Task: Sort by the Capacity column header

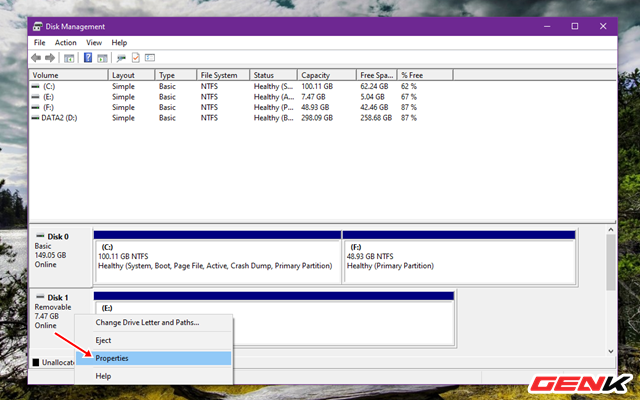Action: pyautogui.click(x=315, y=75)
